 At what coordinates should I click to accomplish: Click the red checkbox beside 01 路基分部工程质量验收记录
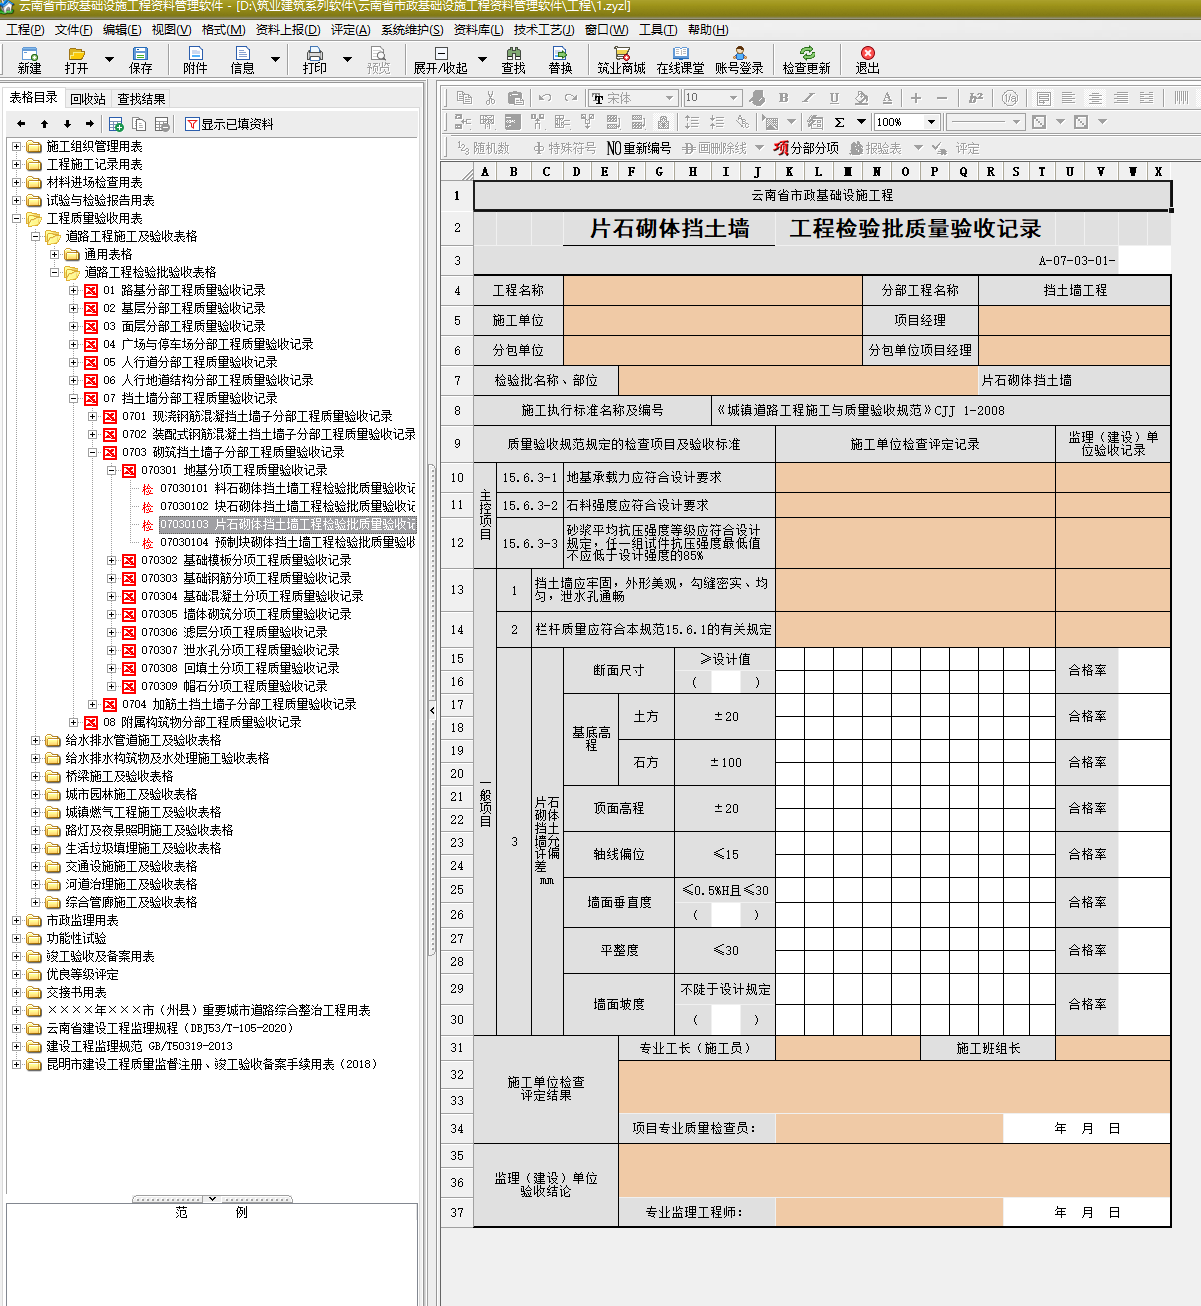click(91, 291)
